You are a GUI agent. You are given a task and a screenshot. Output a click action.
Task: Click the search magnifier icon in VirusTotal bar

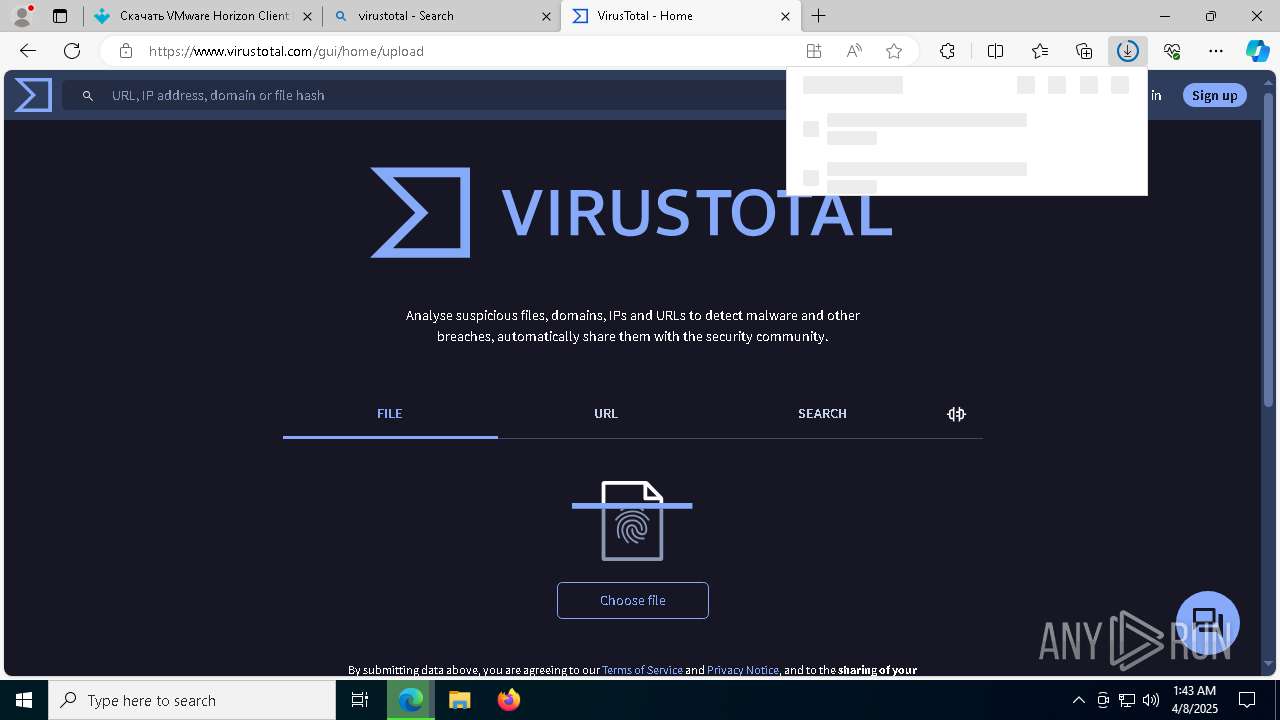[88, 95]
